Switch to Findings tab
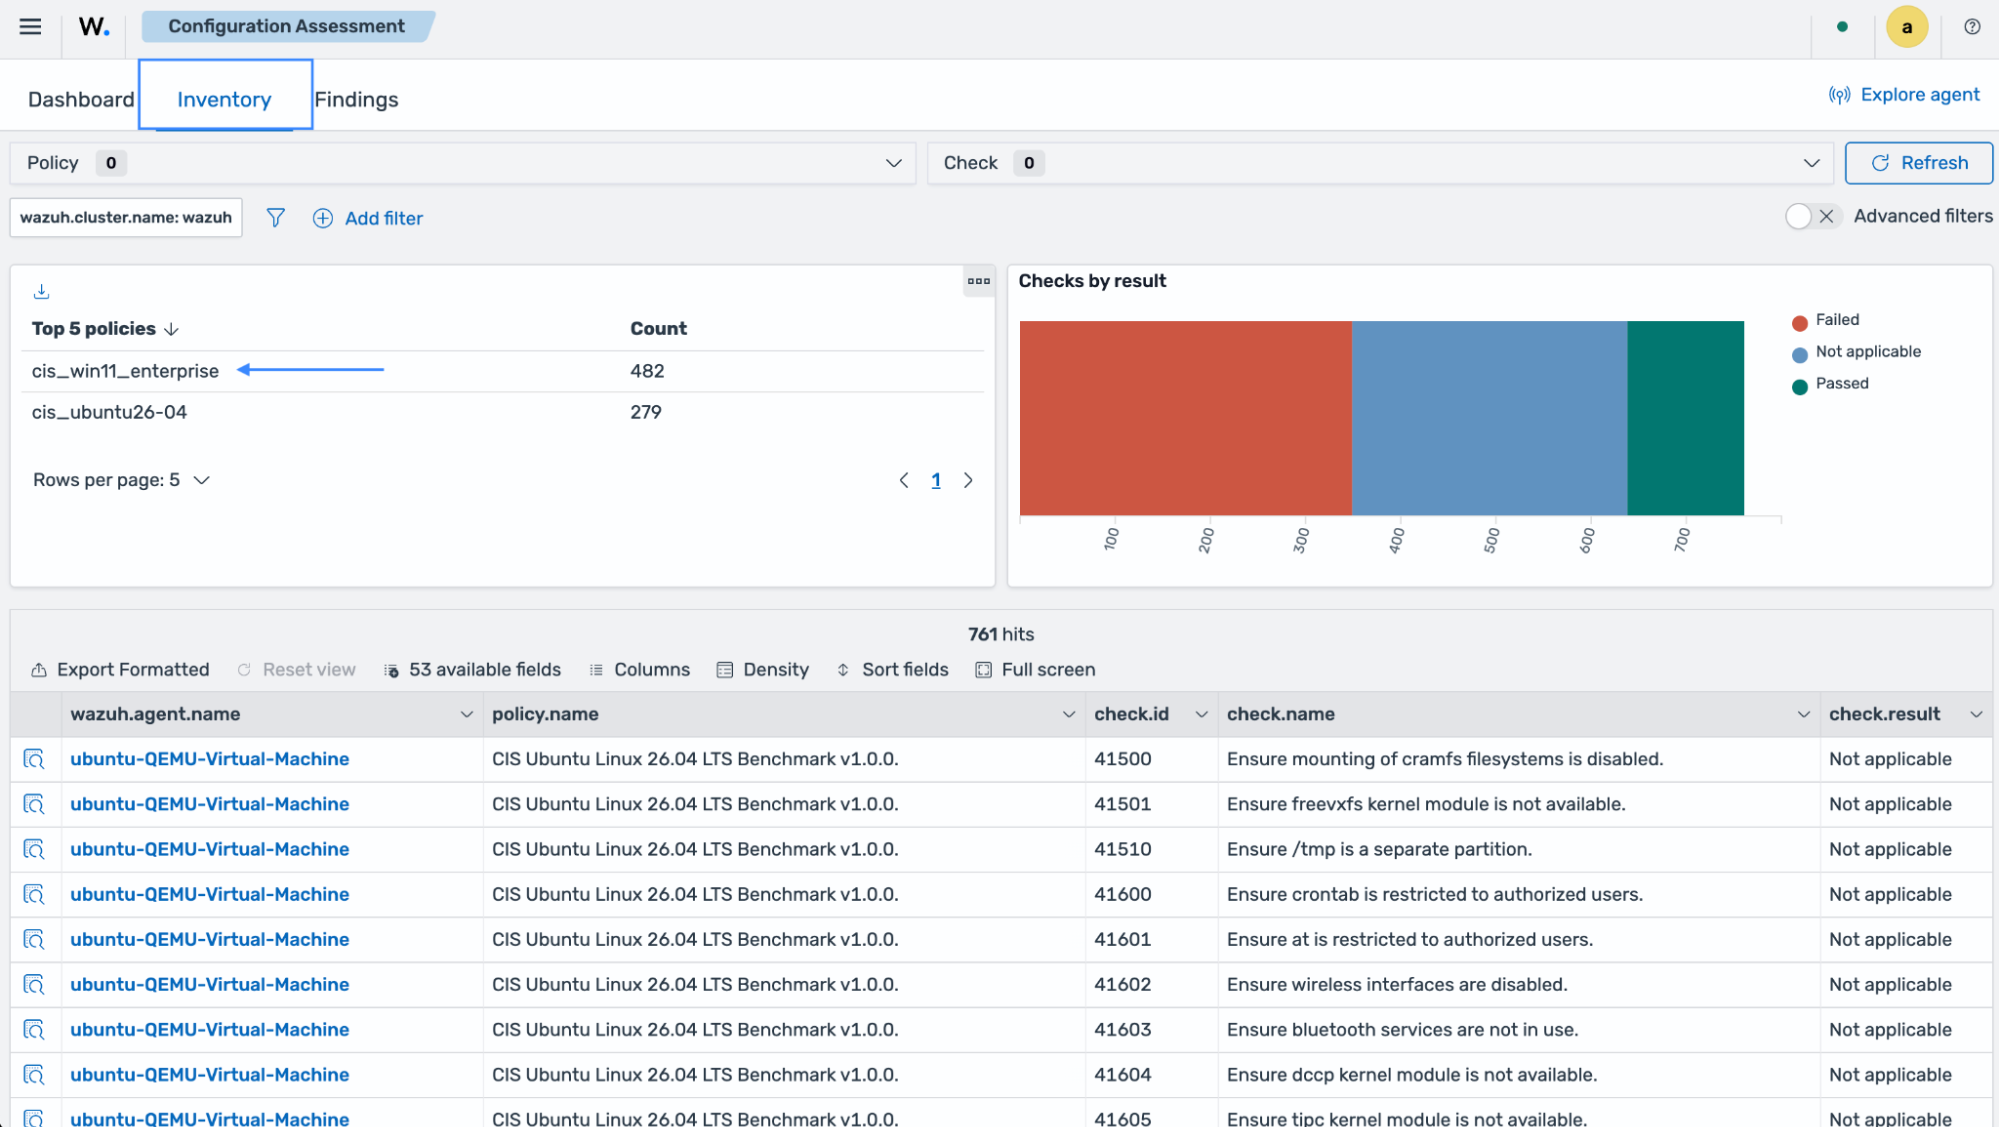The width and height of the screenshot is (1999, 1128). (356, 99)
